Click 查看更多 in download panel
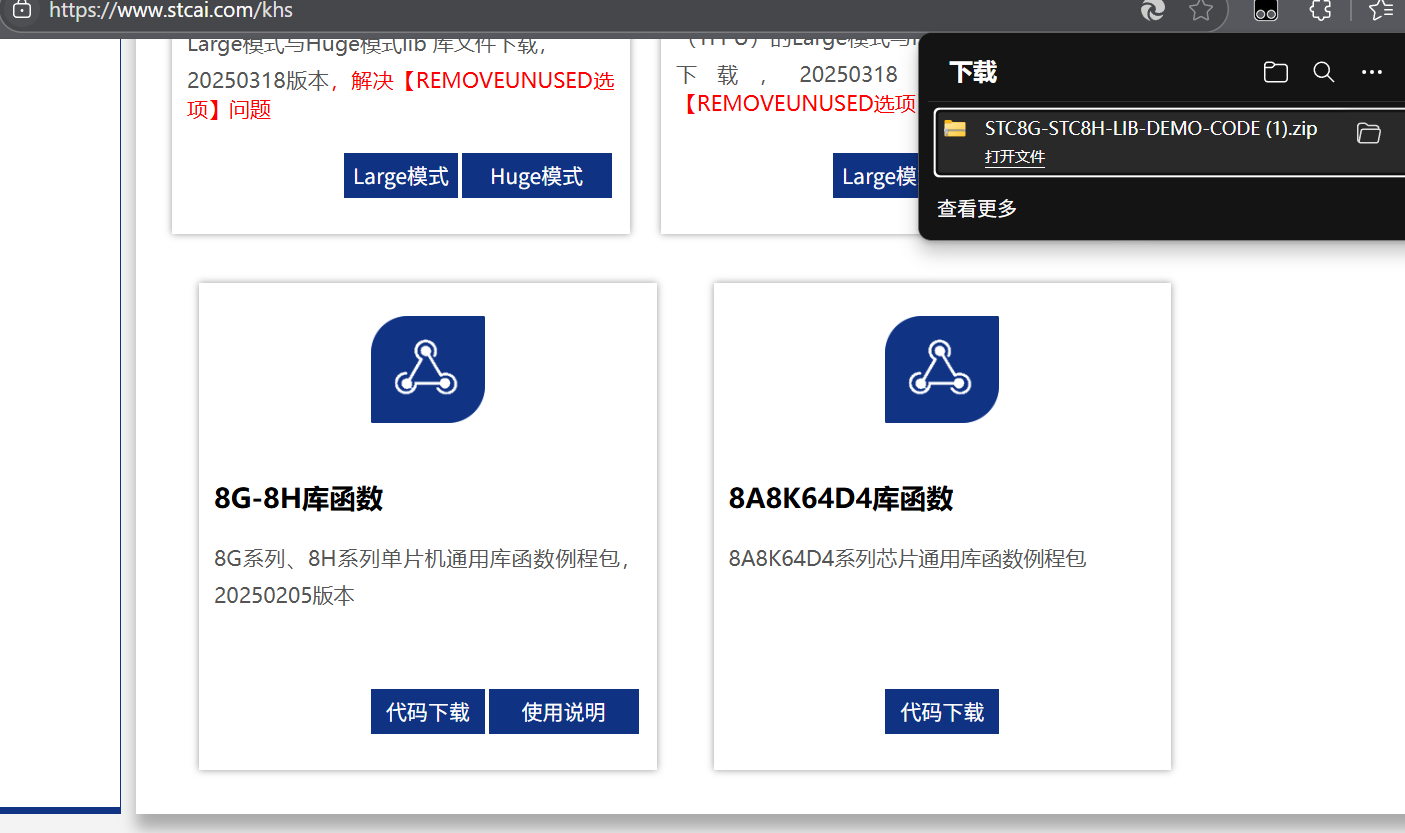This screenshot has width=1405, height=833. coord(977,209)
